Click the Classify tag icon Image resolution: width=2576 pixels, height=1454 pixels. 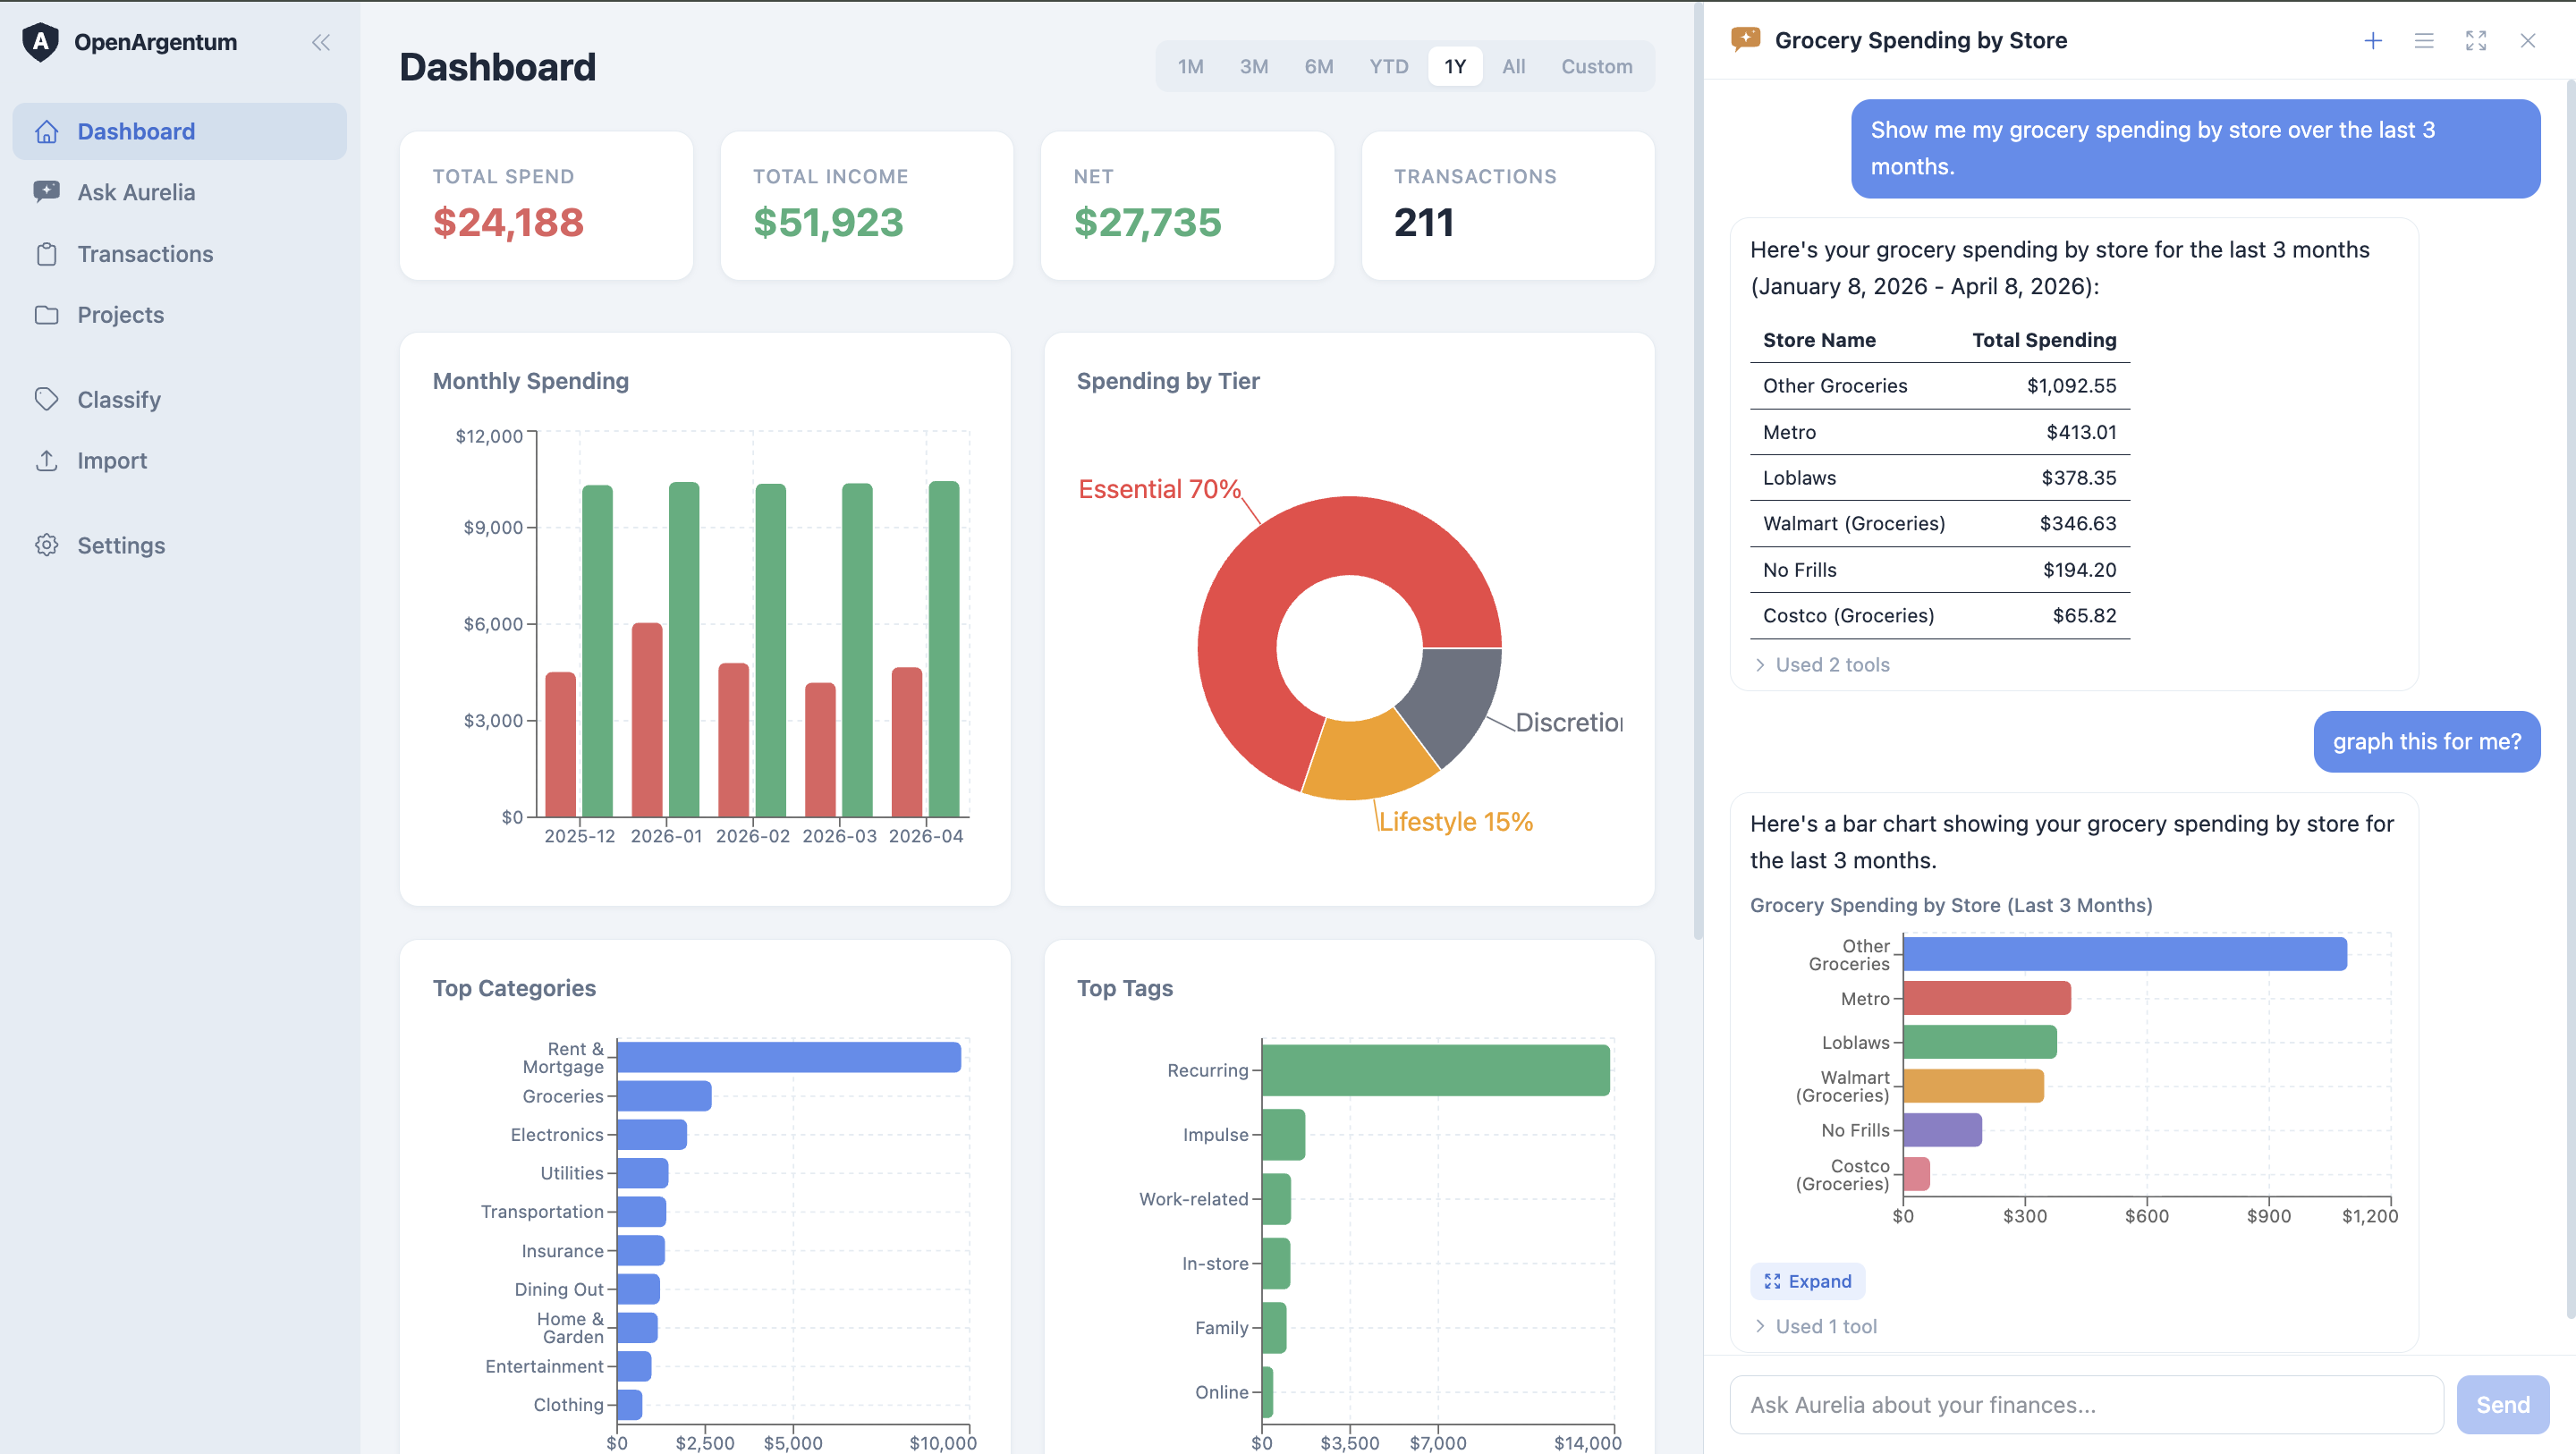(46, 399)
